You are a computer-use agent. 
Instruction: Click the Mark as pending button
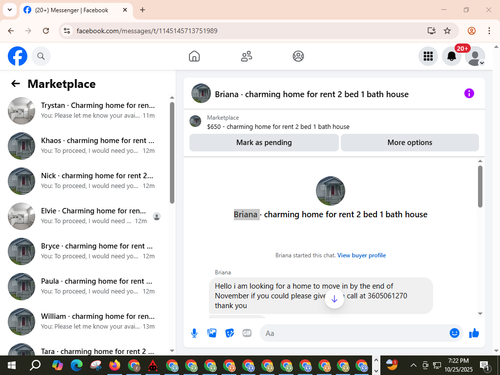tap(264, 142)
